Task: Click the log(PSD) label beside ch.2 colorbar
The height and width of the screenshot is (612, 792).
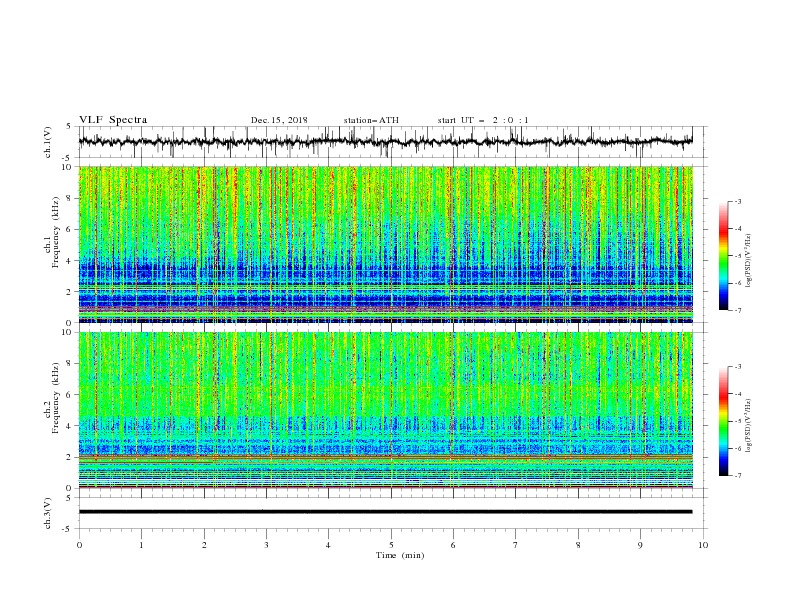Action: (x=749, y=425)
